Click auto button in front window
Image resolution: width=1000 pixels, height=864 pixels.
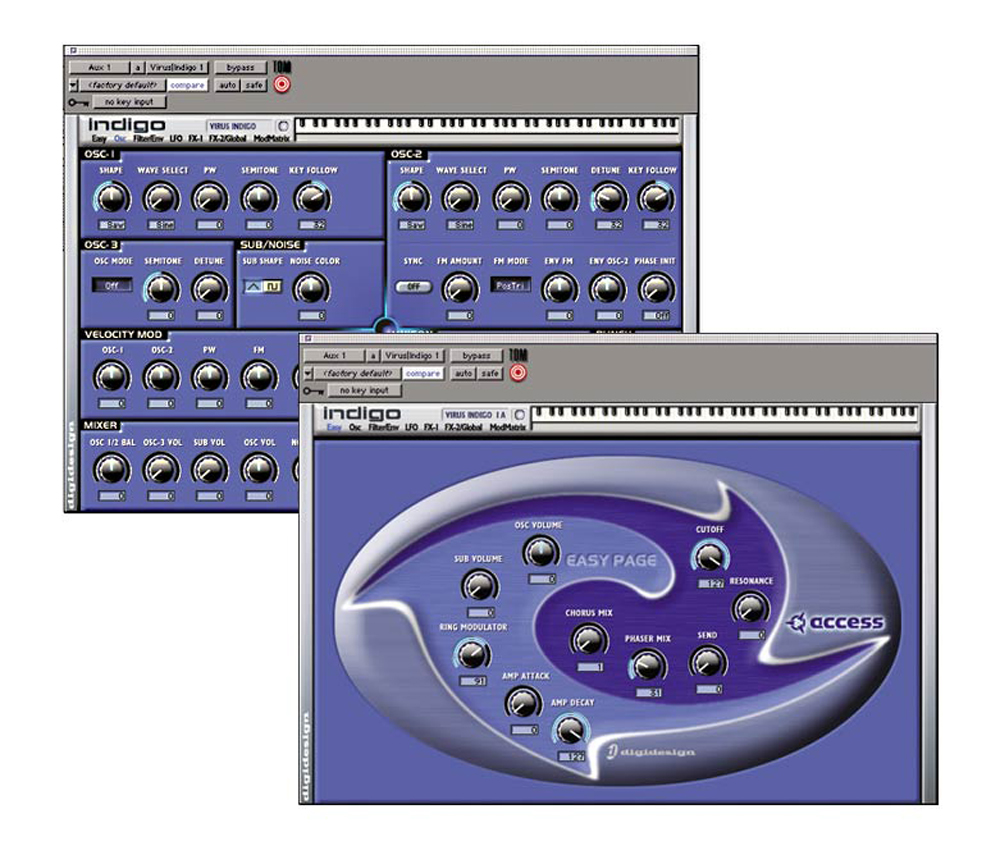point(464,373)
